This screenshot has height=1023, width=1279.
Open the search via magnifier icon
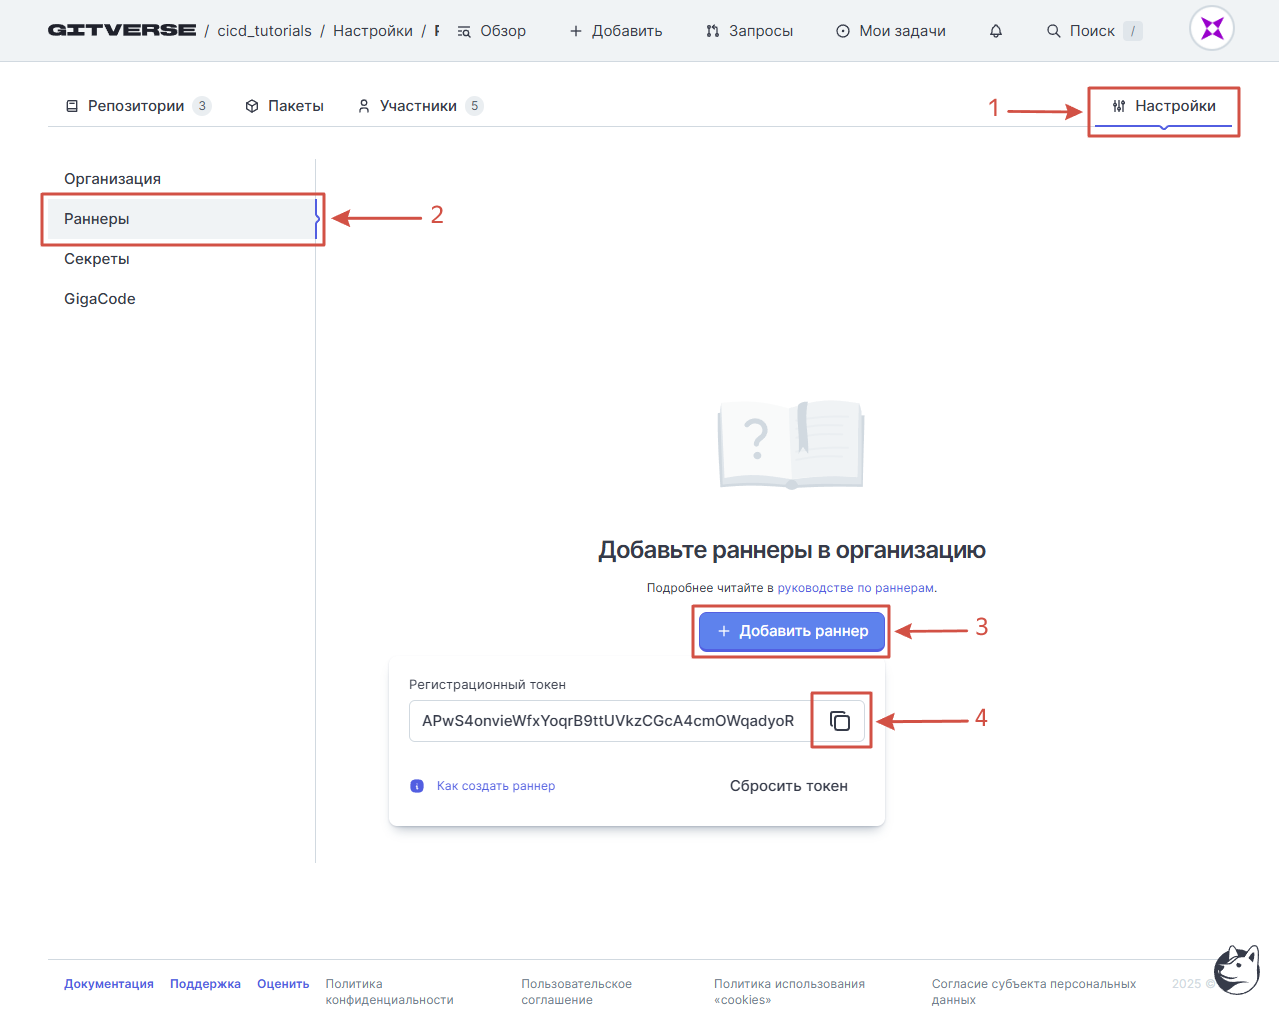tap(1054, 31)
